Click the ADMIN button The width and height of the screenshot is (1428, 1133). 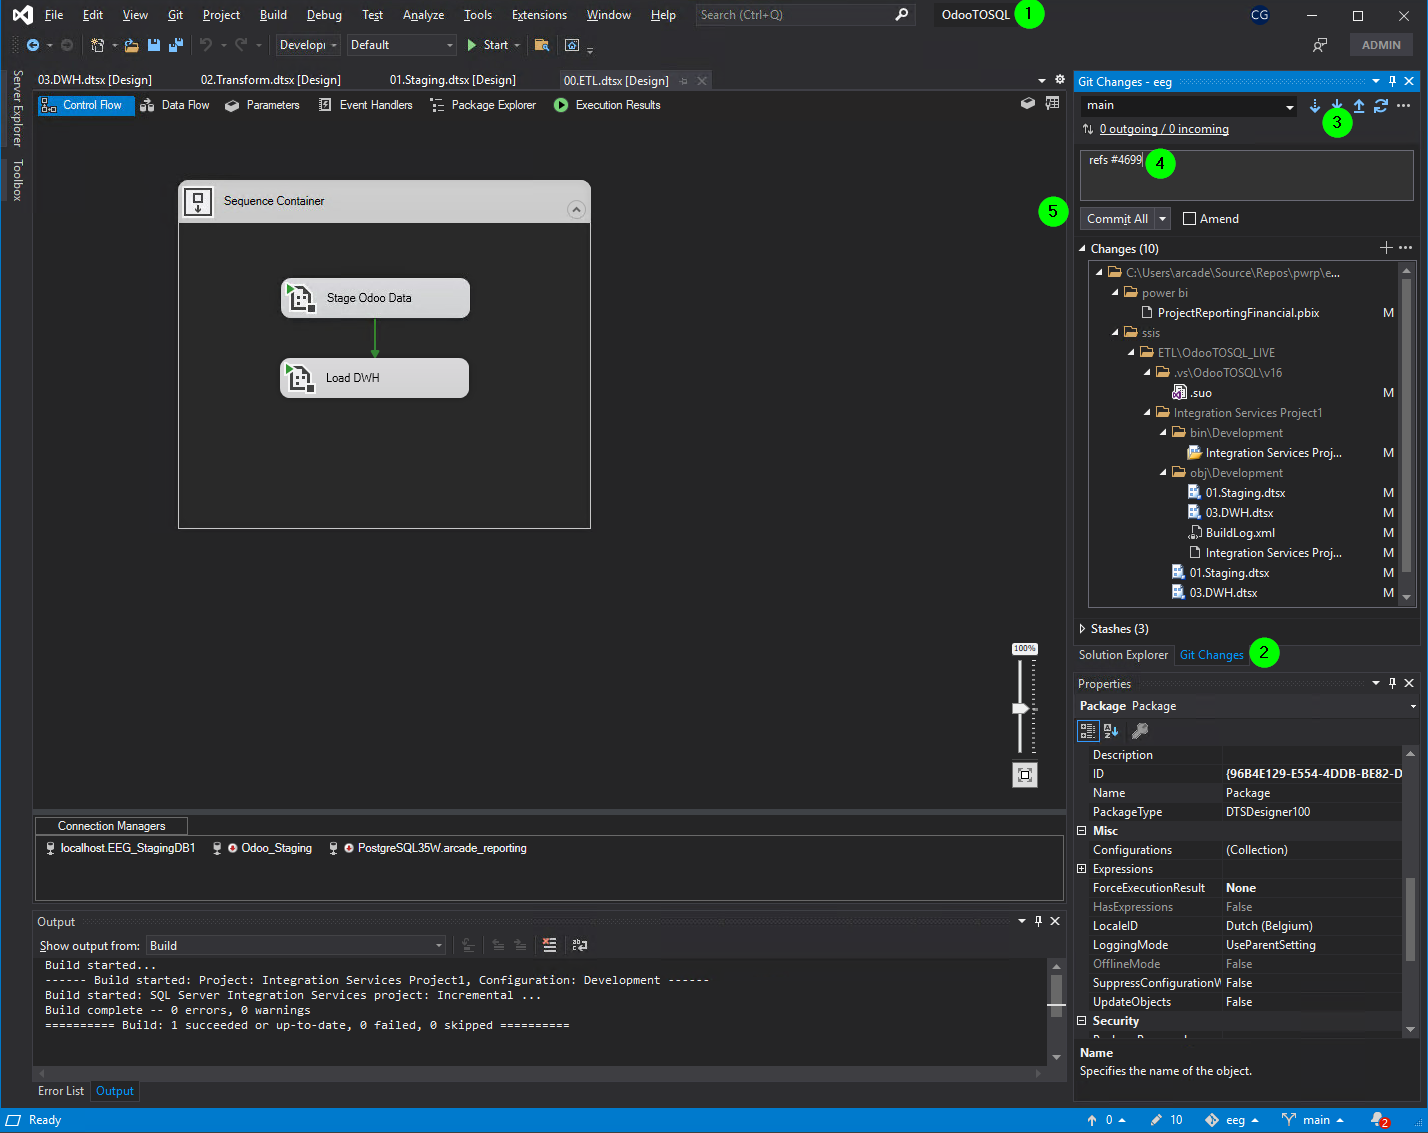[1381, 45]
